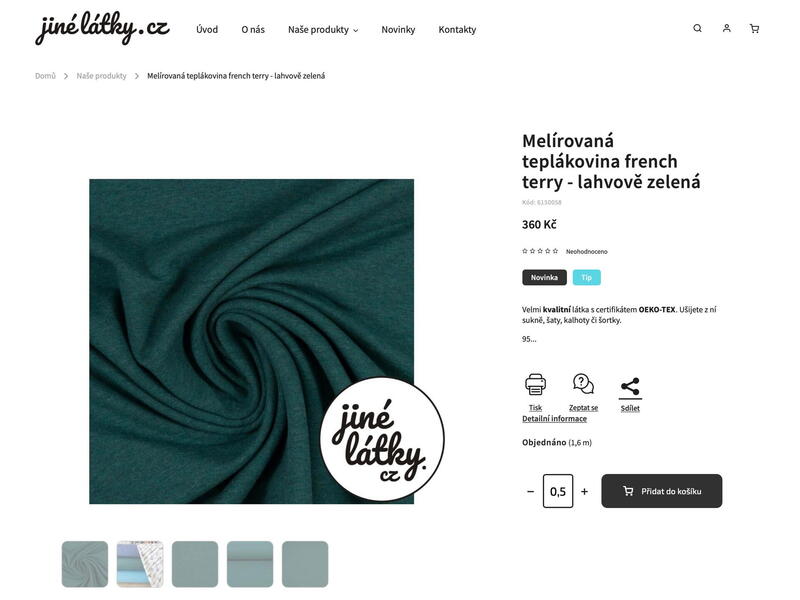800x600 pixels.
Task: Open the Úvod menu item
Action: (x=207, y=30)
